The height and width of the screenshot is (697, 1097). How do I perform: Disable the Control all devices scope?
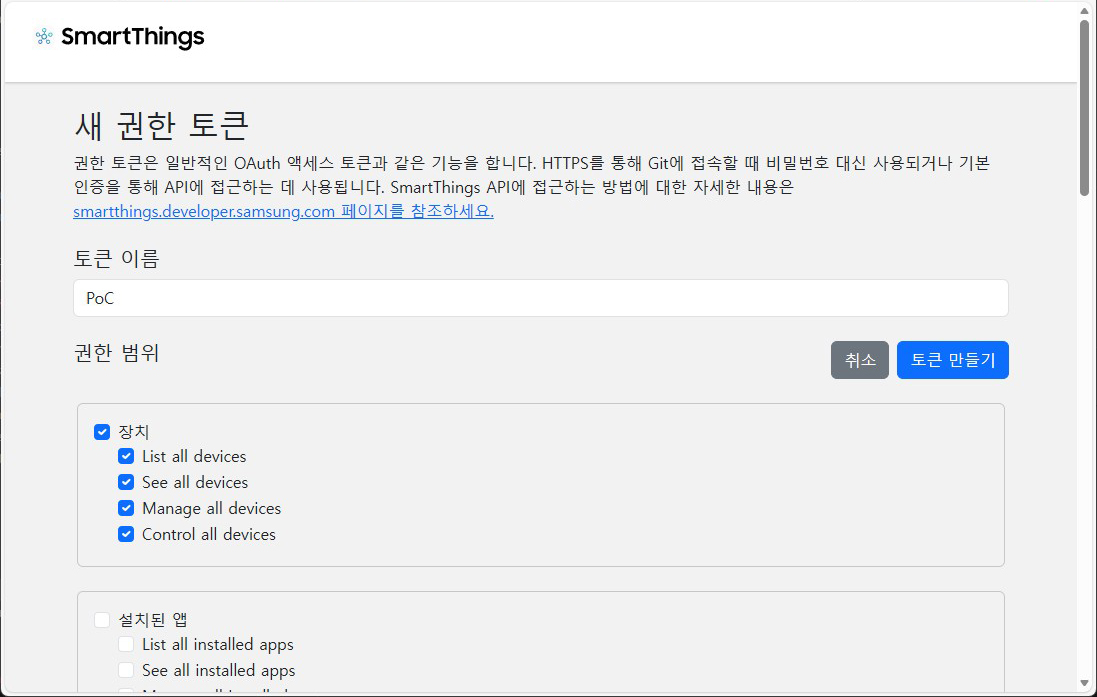[x=126, y=534]
